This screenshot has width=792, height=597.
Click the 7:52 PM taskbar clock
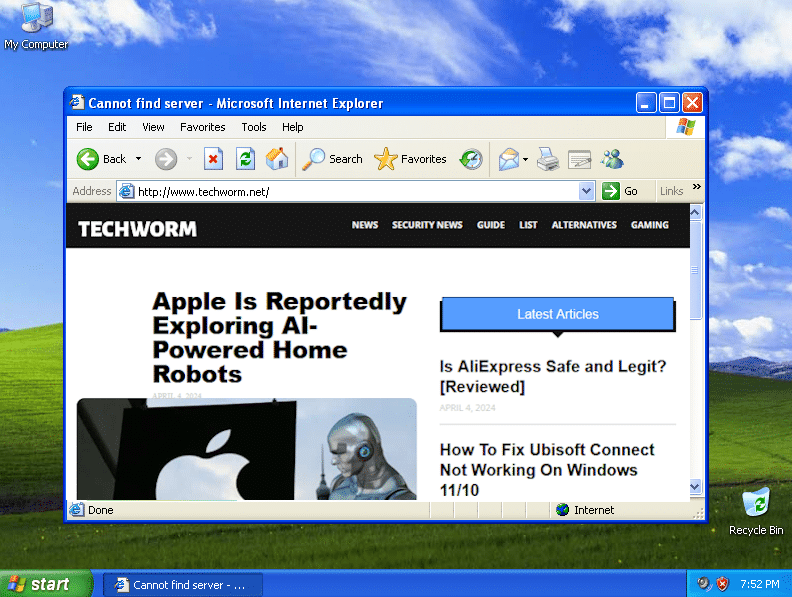pyautogui.click(x=760, y=584)
